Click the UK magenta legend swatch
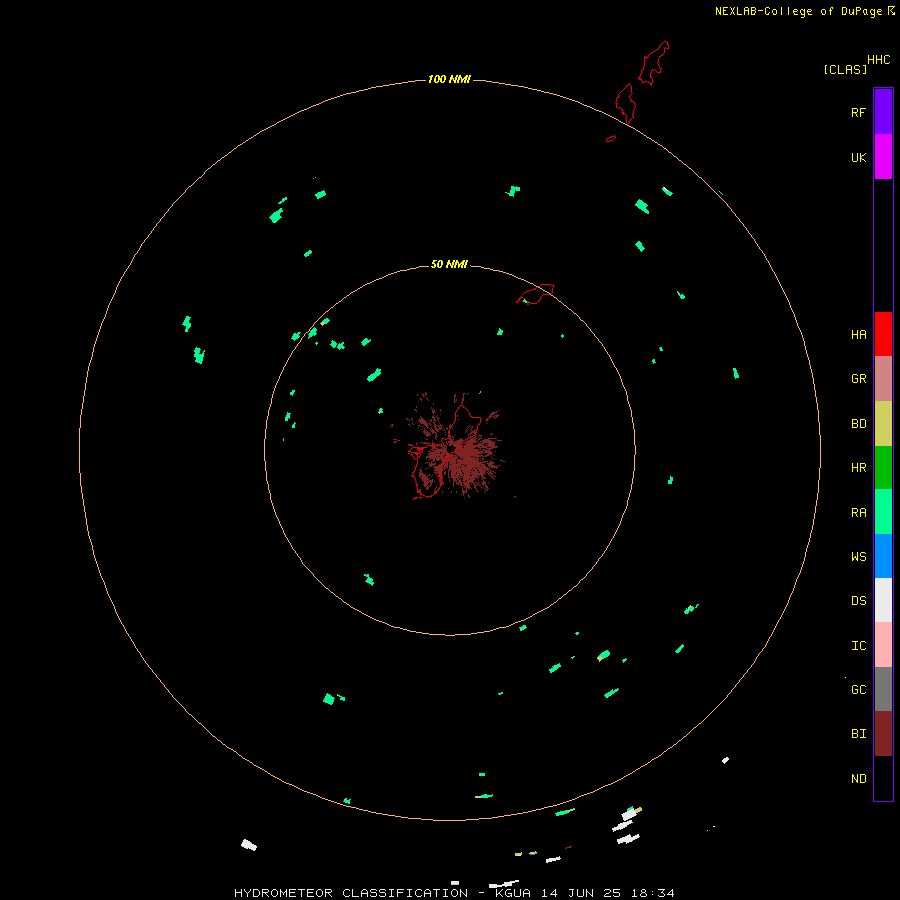 pyautogui.click(x=883, y=157)
